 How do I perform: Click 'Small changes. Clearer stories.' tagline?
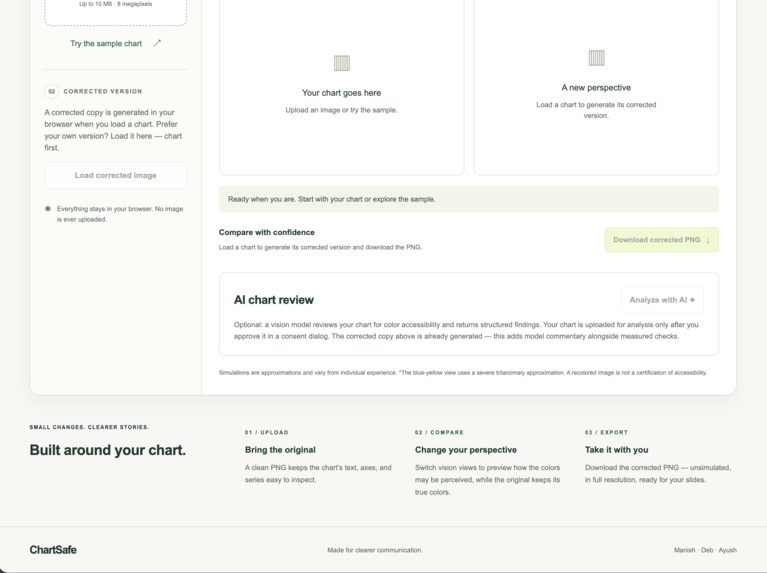tap(90, 427)
